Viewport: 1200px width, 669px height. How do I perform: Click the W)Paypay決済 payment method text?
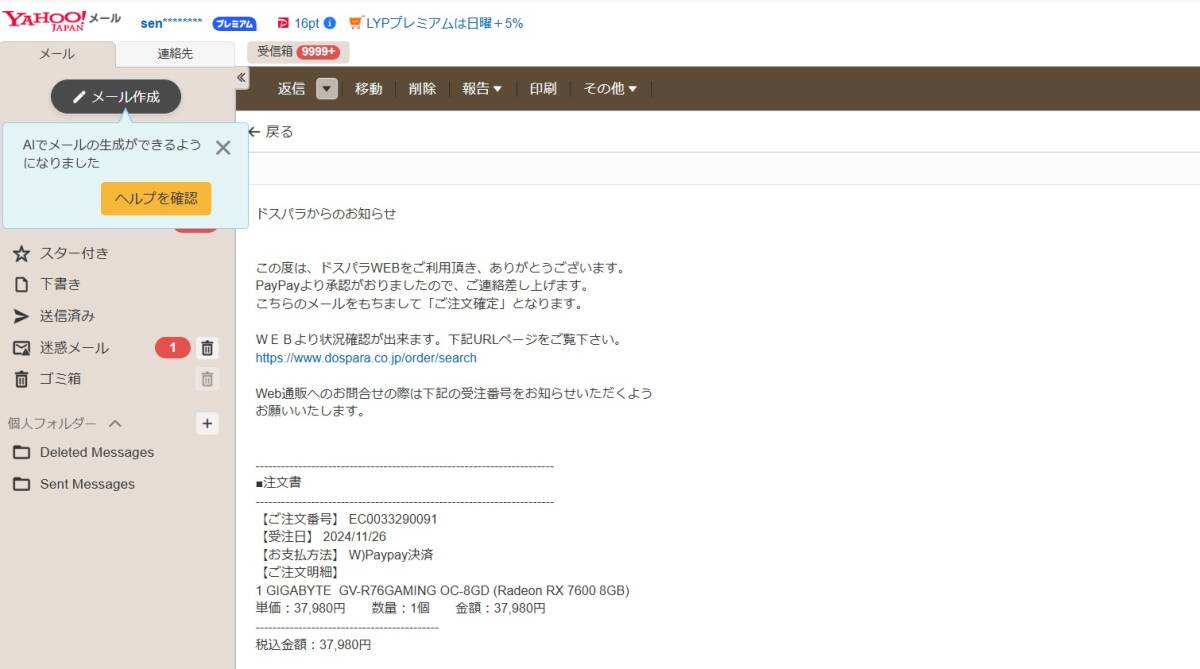pyautogui.click(x=391, y=554)
